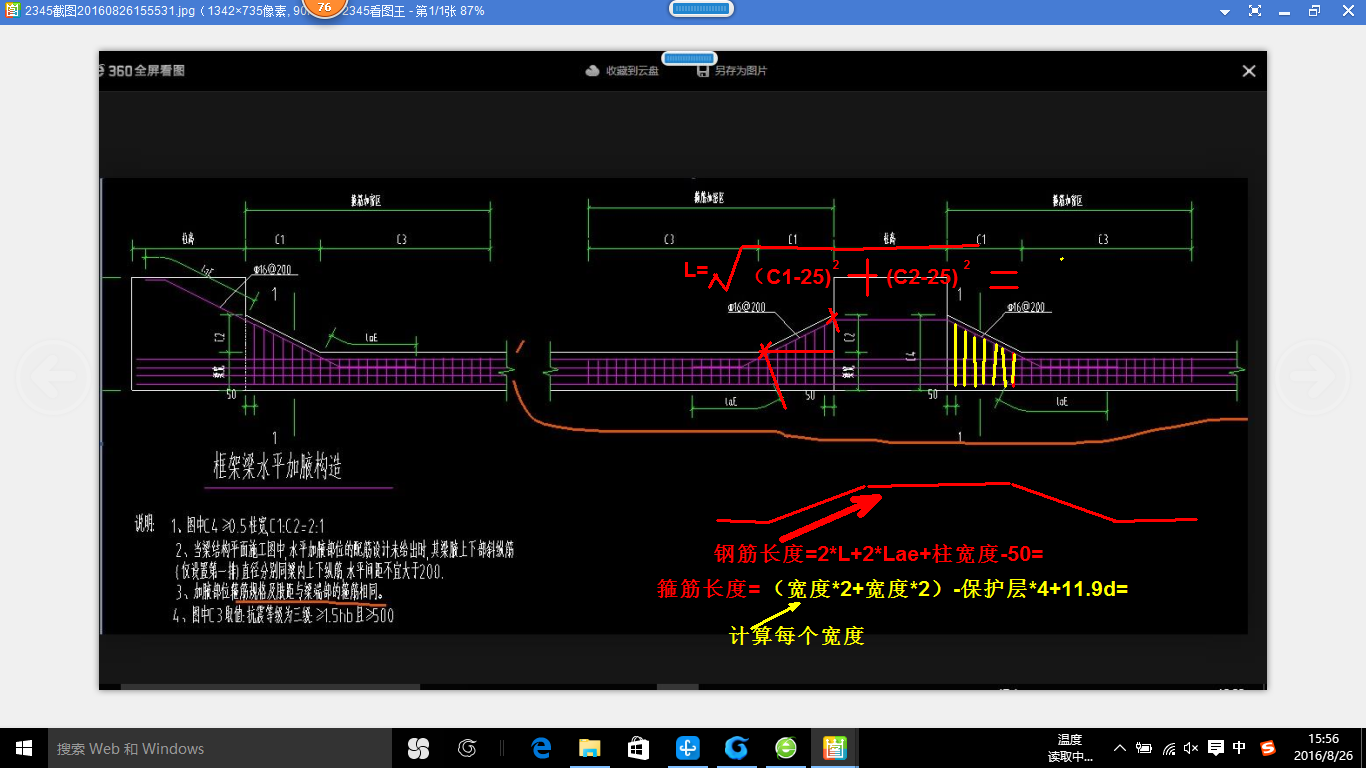
Task: Minimize the 2345看图王 window
Action: click(1285, 11)
